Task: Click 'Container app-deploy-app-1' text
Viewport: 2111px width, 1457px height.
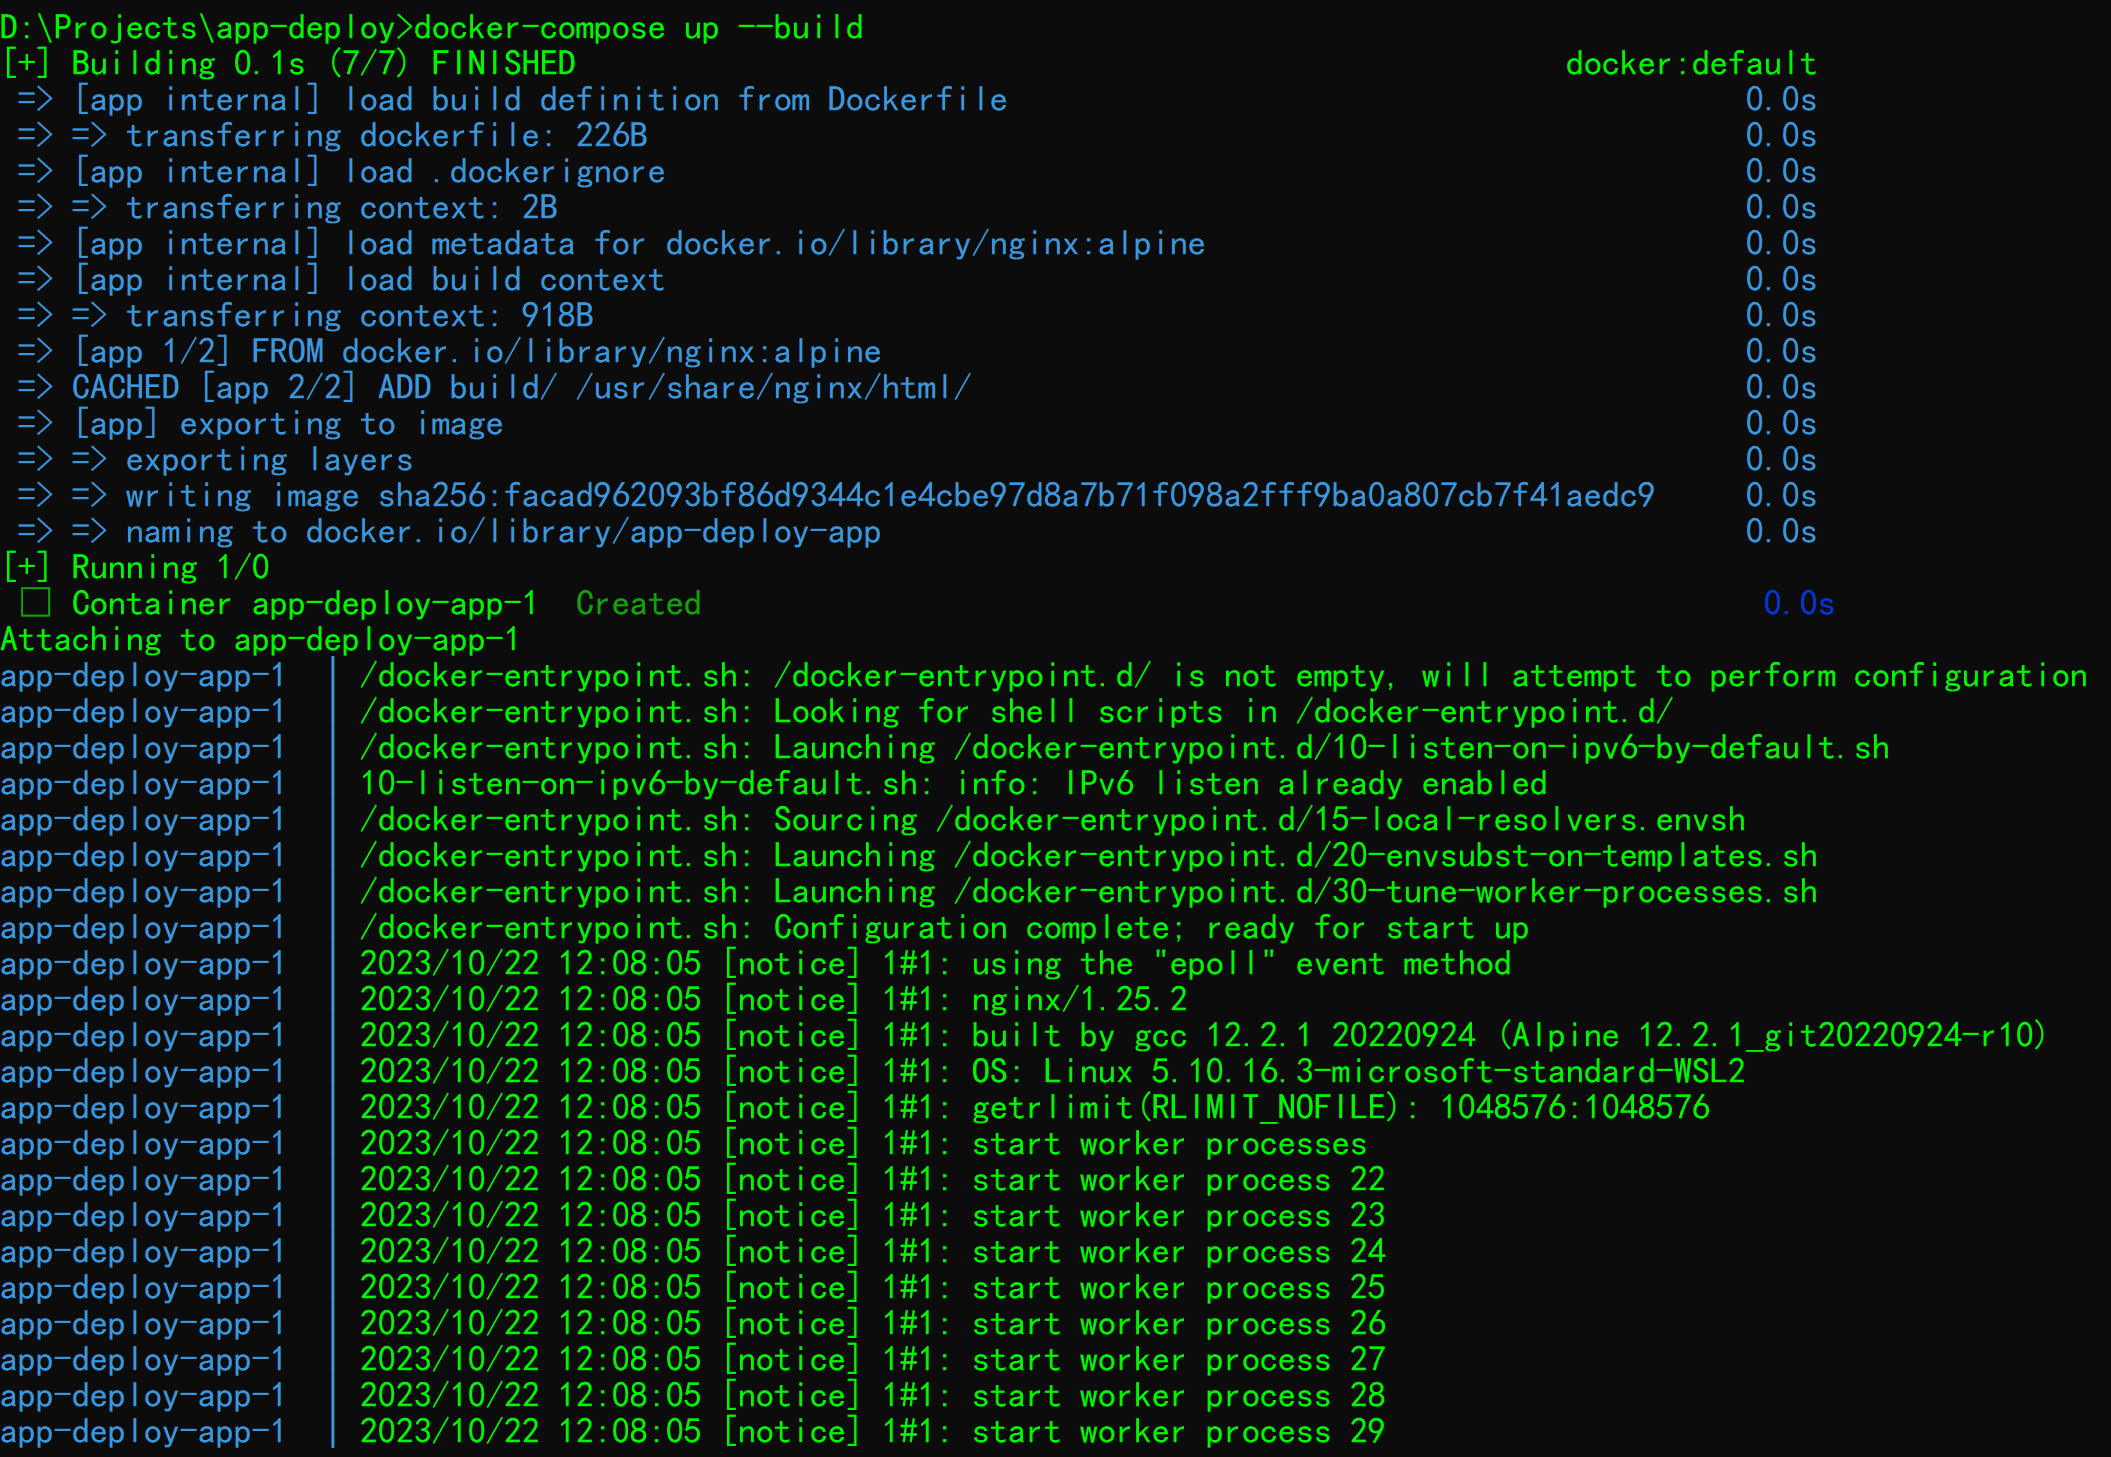Action: coord(305,604)
